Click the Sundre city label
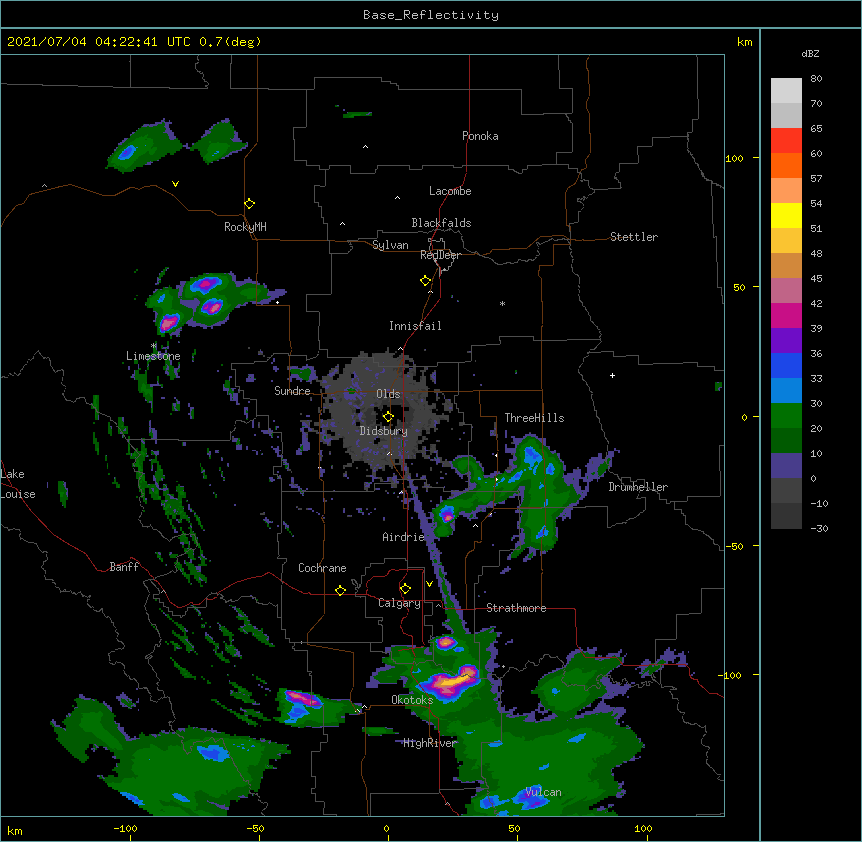 click(x=292, y=391)
